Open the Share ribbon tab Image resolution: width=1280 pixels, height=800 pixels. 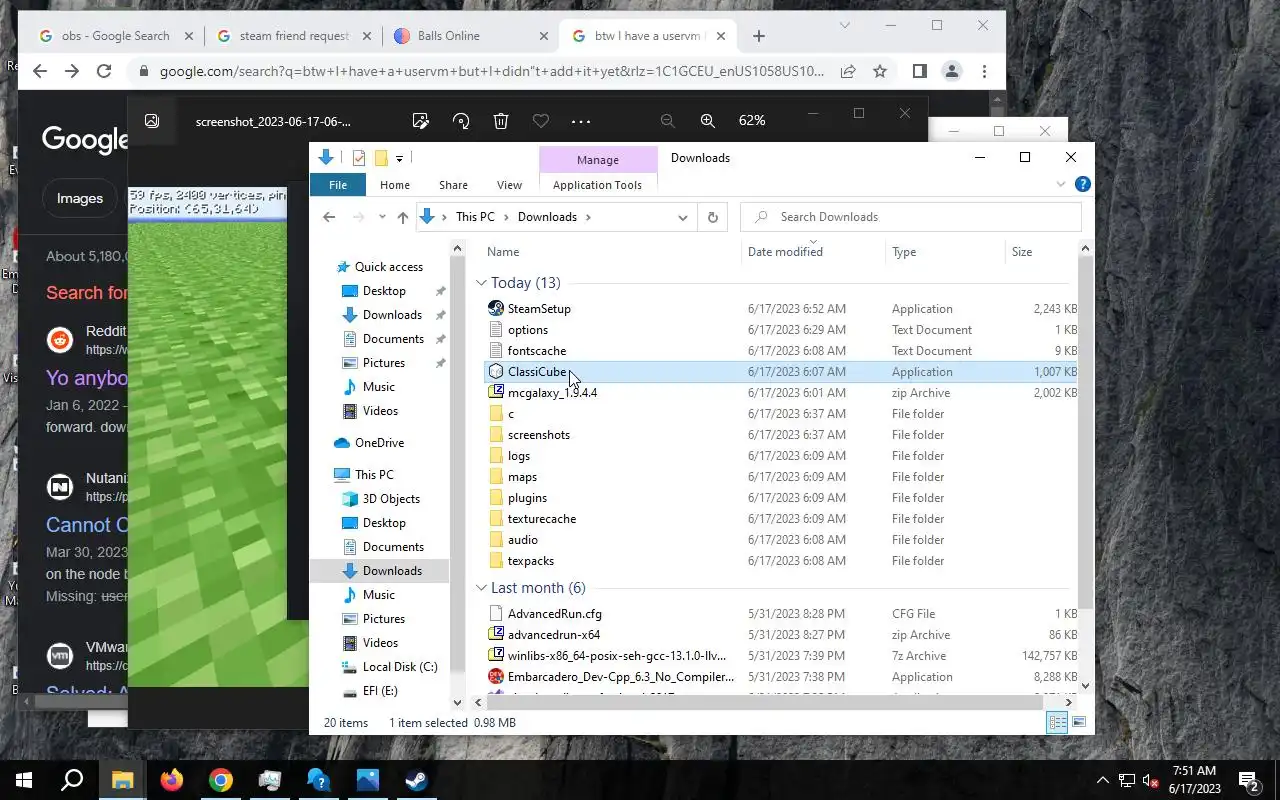pos(453,185)
